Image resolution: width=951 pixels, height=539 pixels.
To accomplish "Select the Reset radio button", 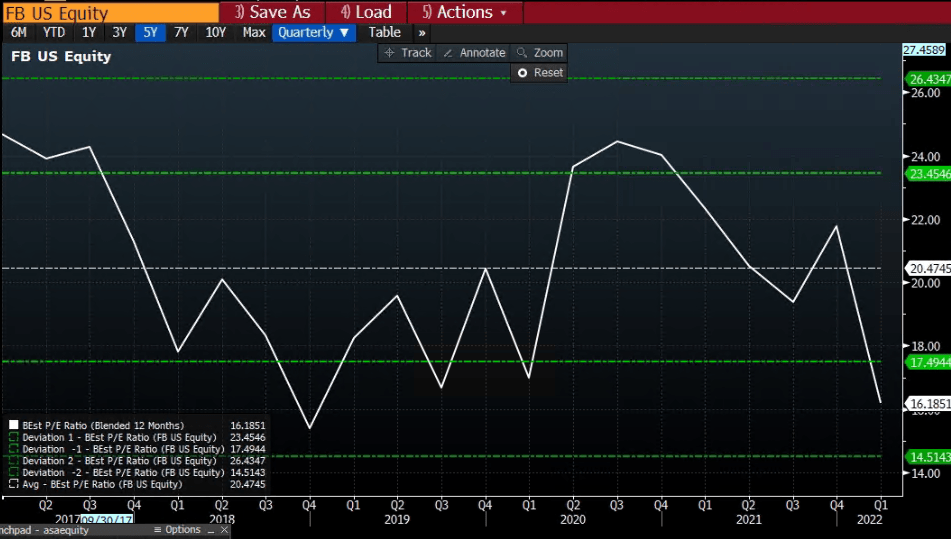I will (x=523, y=73).
